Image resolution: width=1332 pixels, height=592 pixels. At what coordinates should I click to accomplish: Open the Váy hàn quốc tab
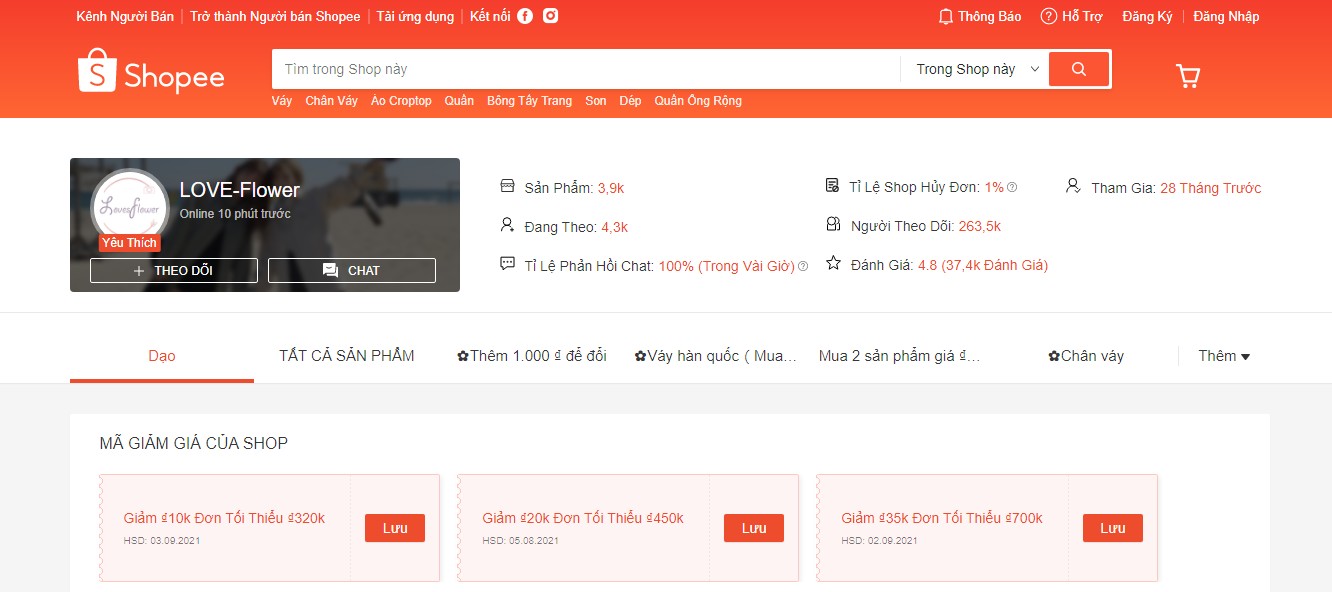(x=716, y=356)
